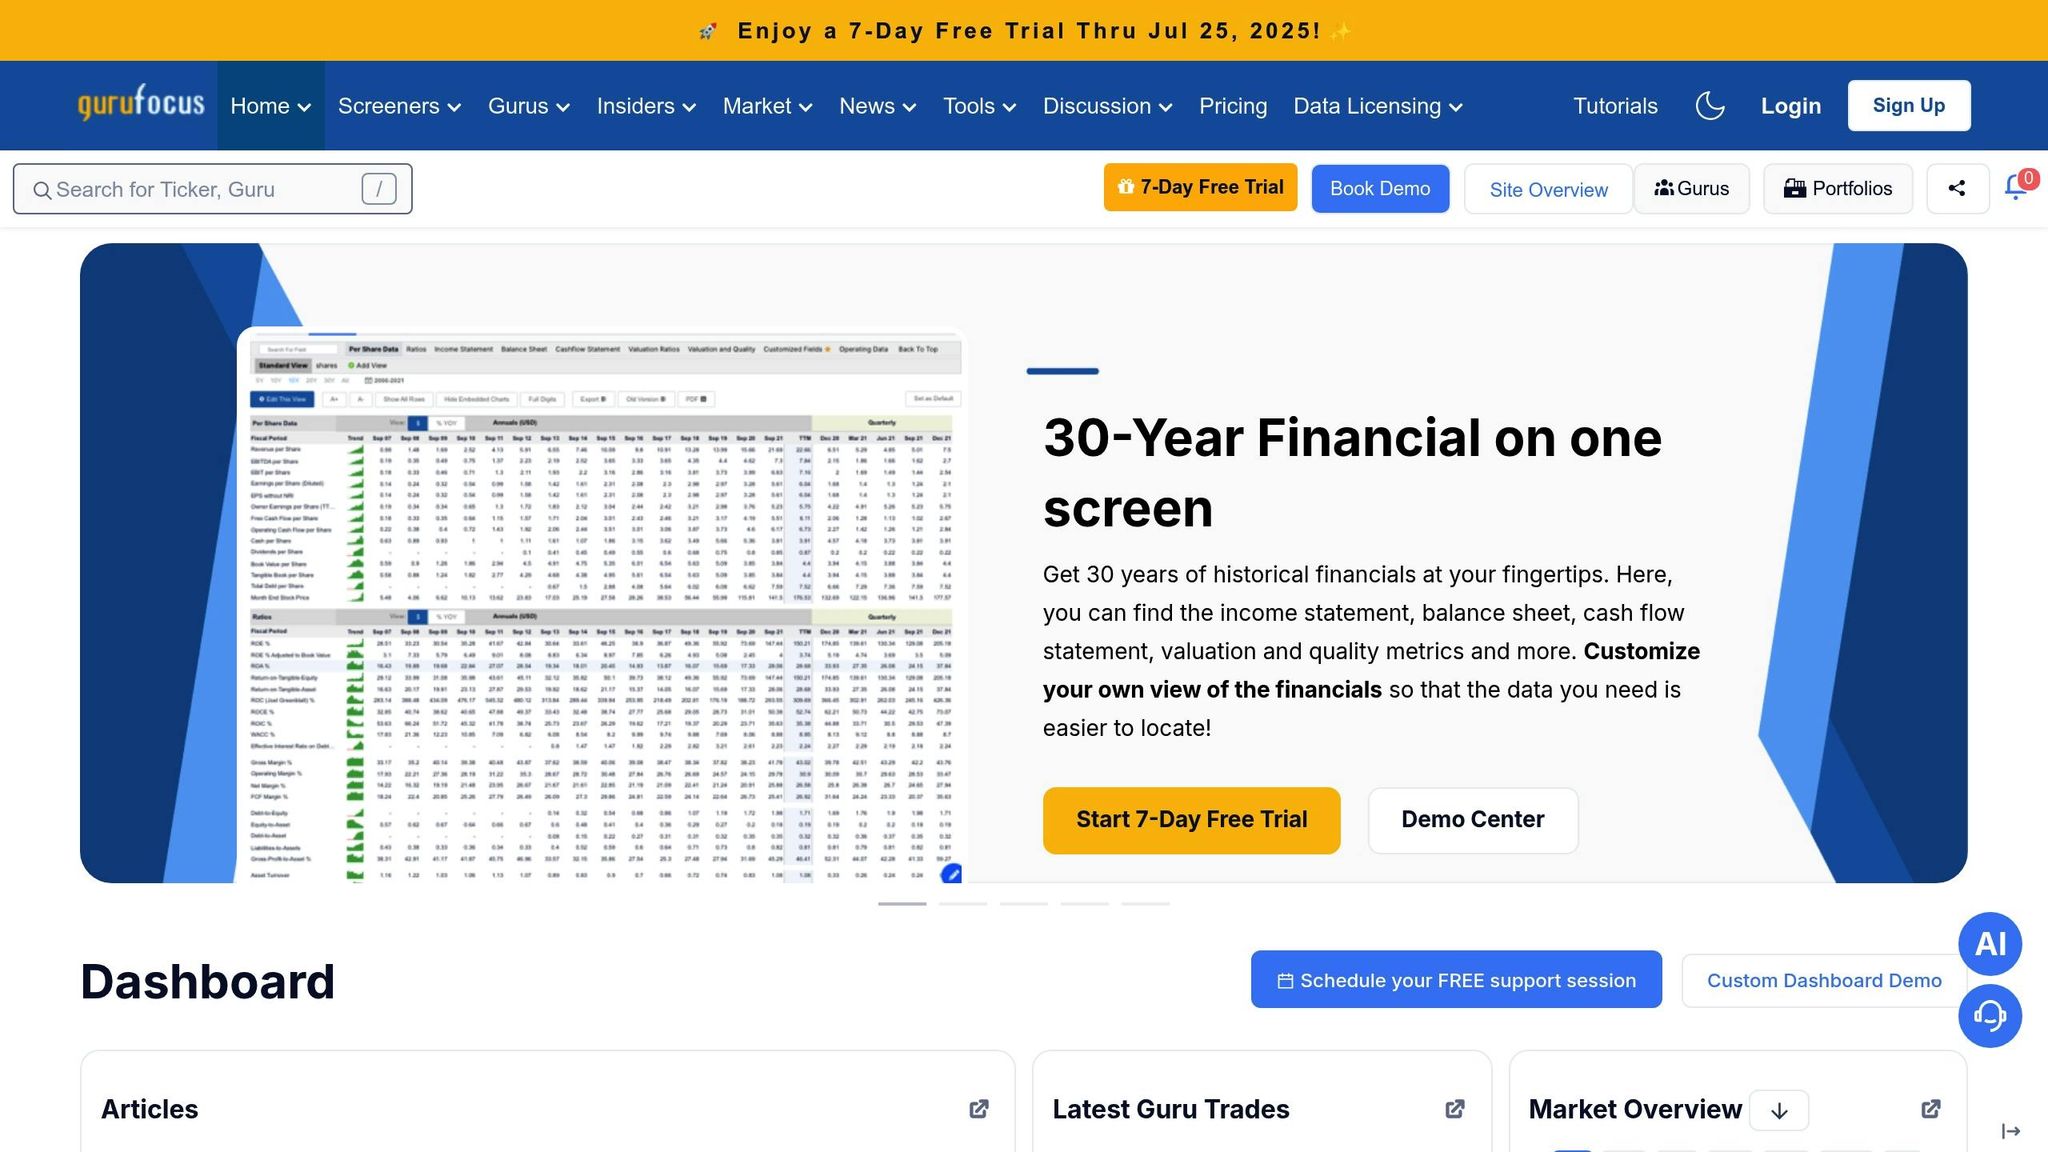Viewport: 2048px width, 1152px height.
Task: Click the share icon button
Action: [x=1957, y=188]
